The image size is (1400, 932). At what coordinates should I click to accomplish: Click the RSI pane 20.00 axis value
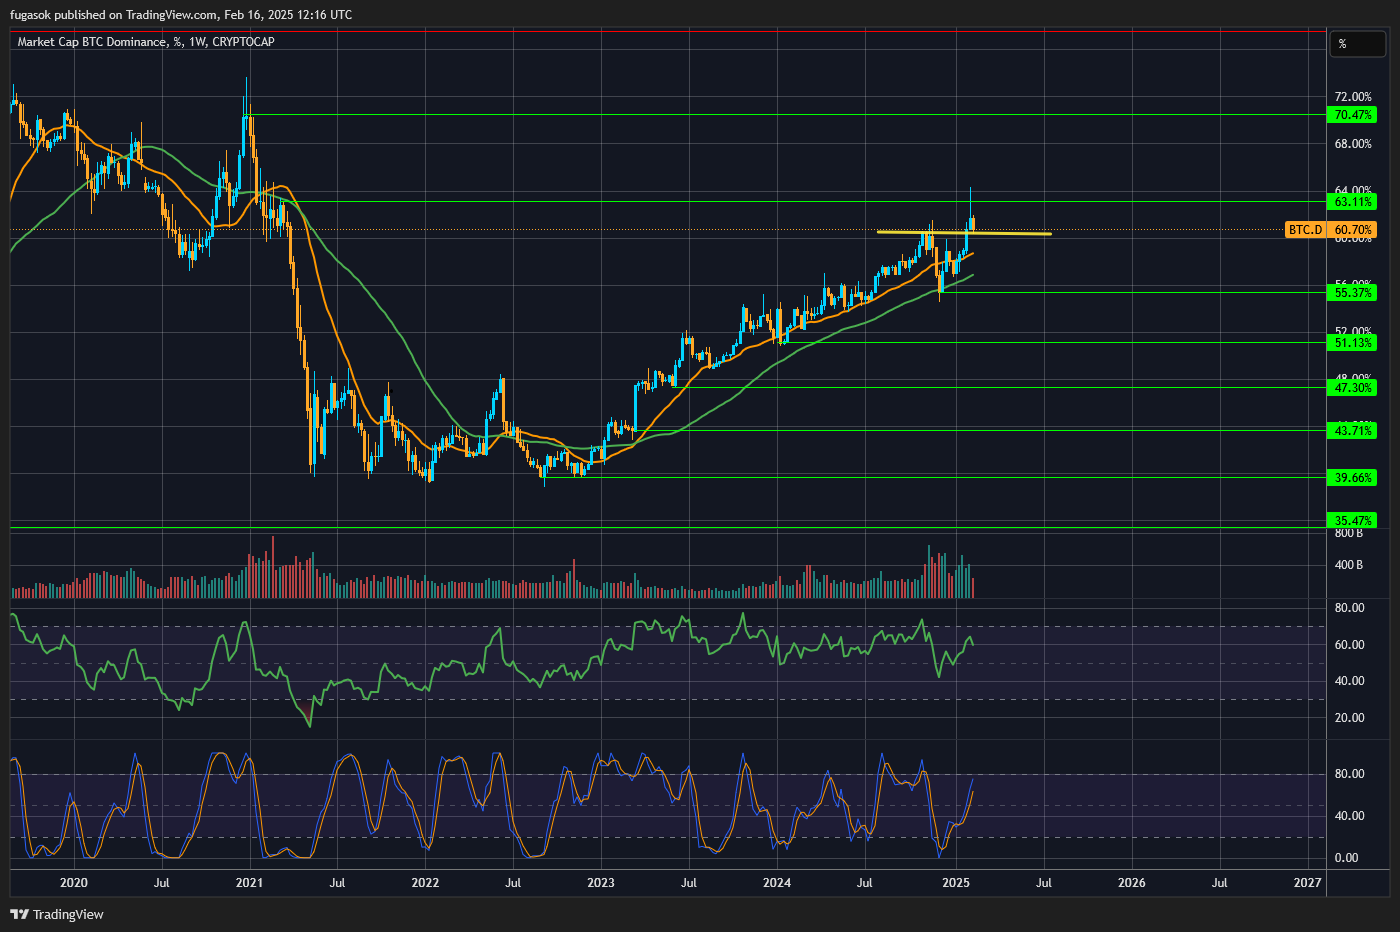(x=1349, y=718)
